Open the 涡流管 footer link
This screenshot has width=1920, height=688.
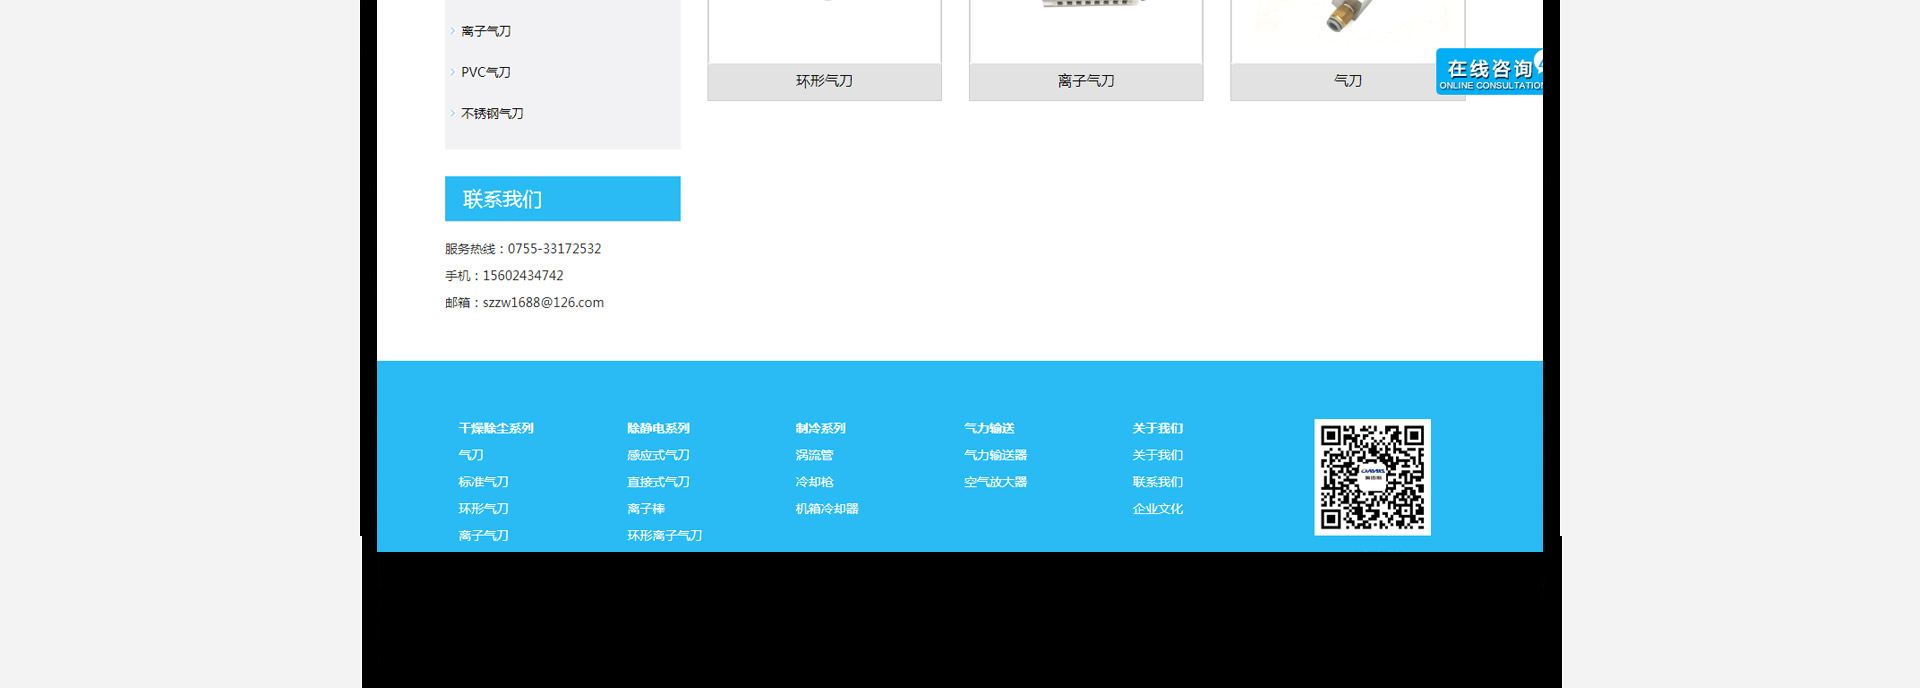[814, 455]
